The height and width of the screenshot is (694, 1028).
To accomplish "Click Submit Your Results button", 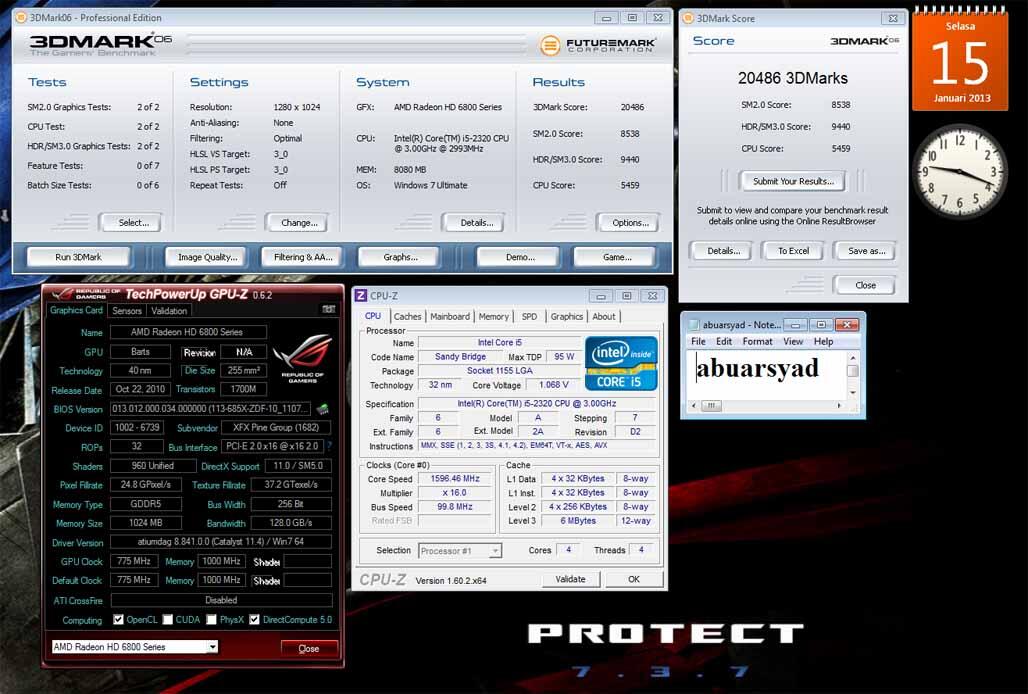I will click(x=793, y=181).
